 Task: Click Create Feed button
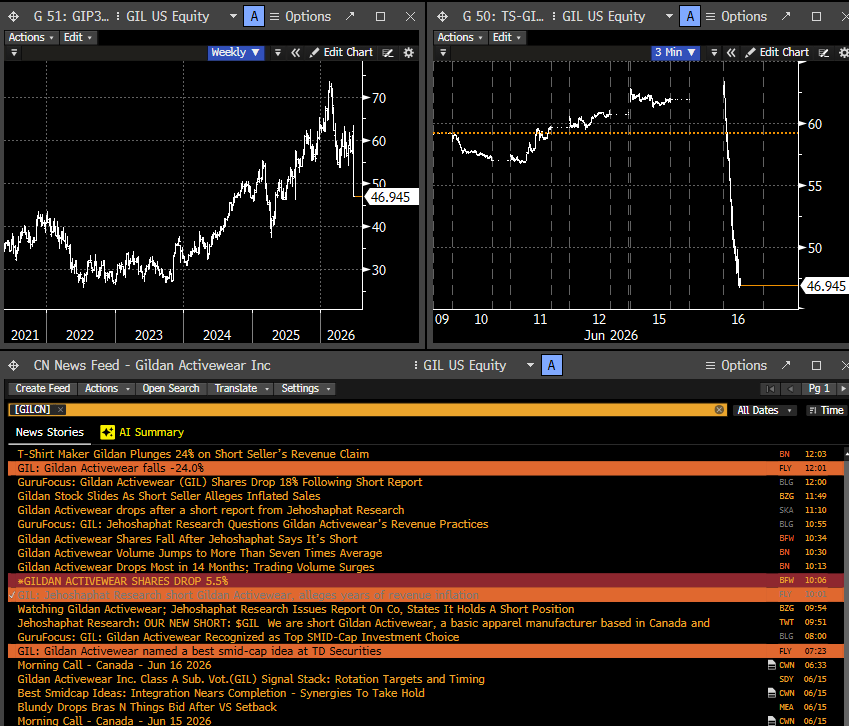point(42,389)
